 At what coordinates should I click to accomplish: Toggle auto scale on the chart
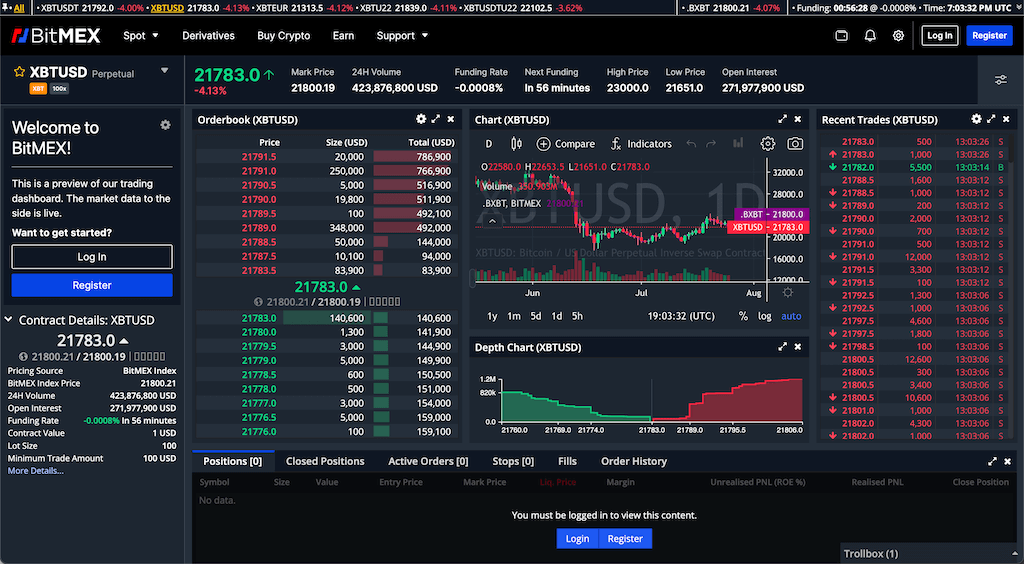(791, 316)
